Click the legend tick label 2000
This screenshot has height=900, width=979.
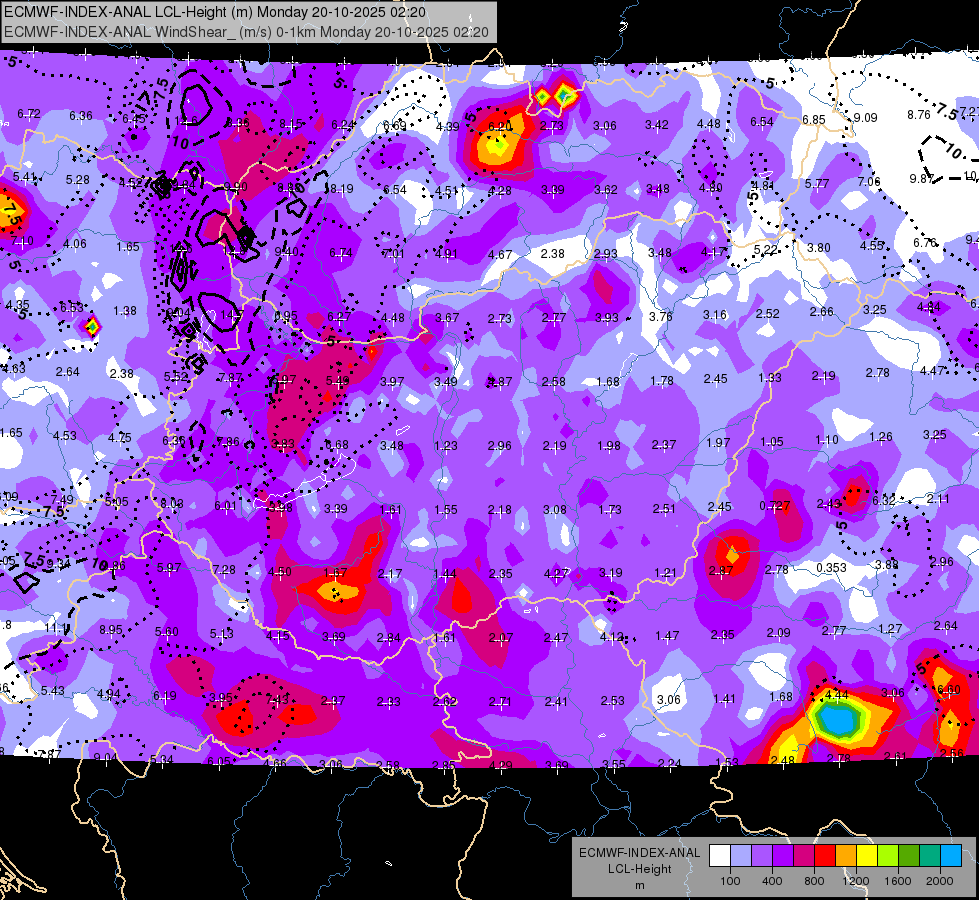click(x=940, y=881)
